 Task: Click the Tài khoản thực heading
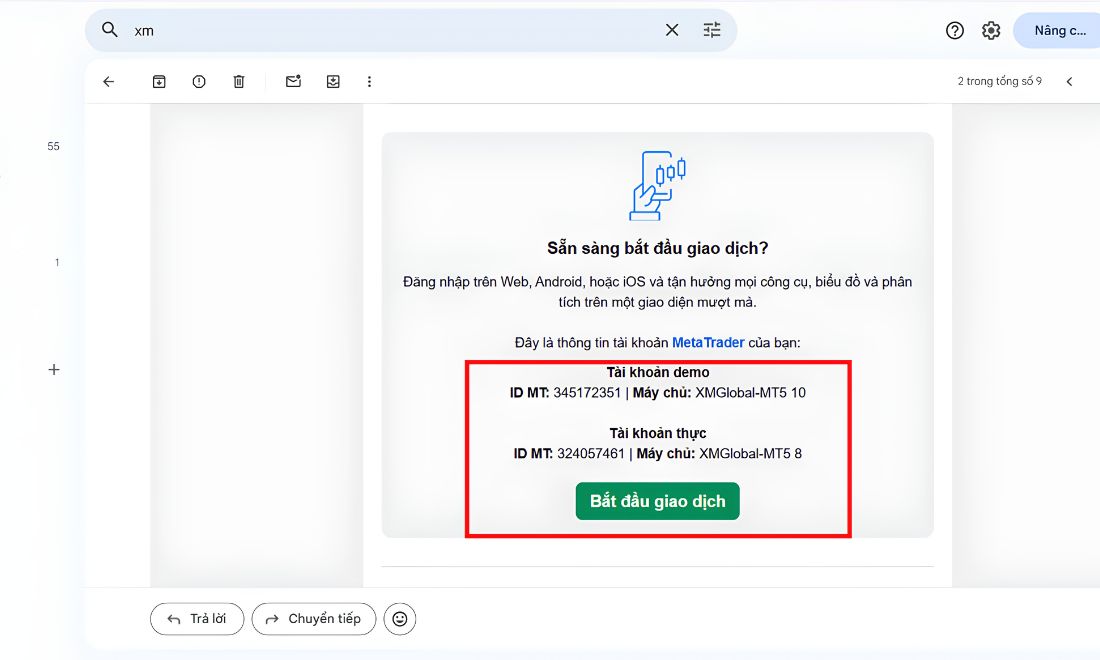coord(658,433)
